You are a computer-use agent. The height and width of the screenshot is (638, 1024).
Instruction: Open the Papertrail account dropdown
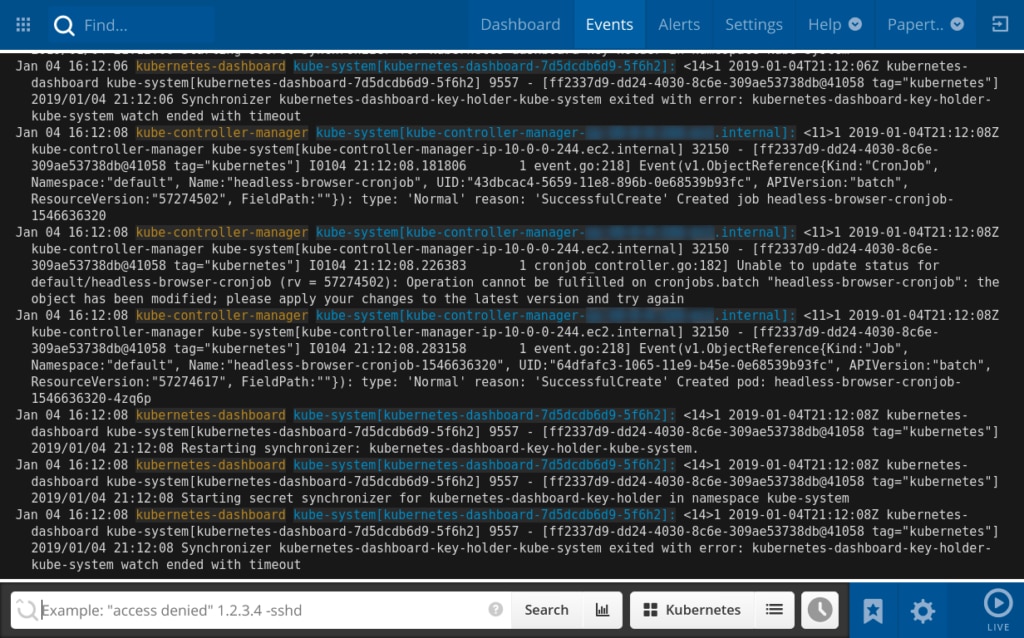tap(925, 24)
